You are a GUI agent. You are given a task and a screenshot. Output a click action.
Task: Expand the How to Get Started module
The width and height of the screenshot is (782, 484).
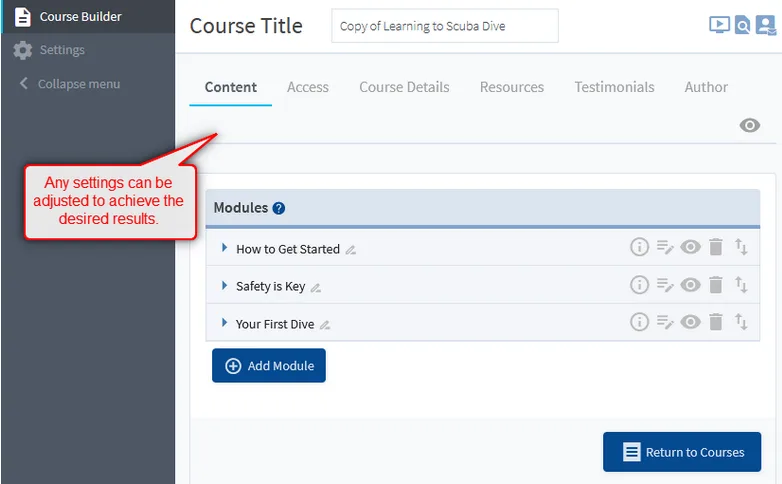tap(225, 248)
